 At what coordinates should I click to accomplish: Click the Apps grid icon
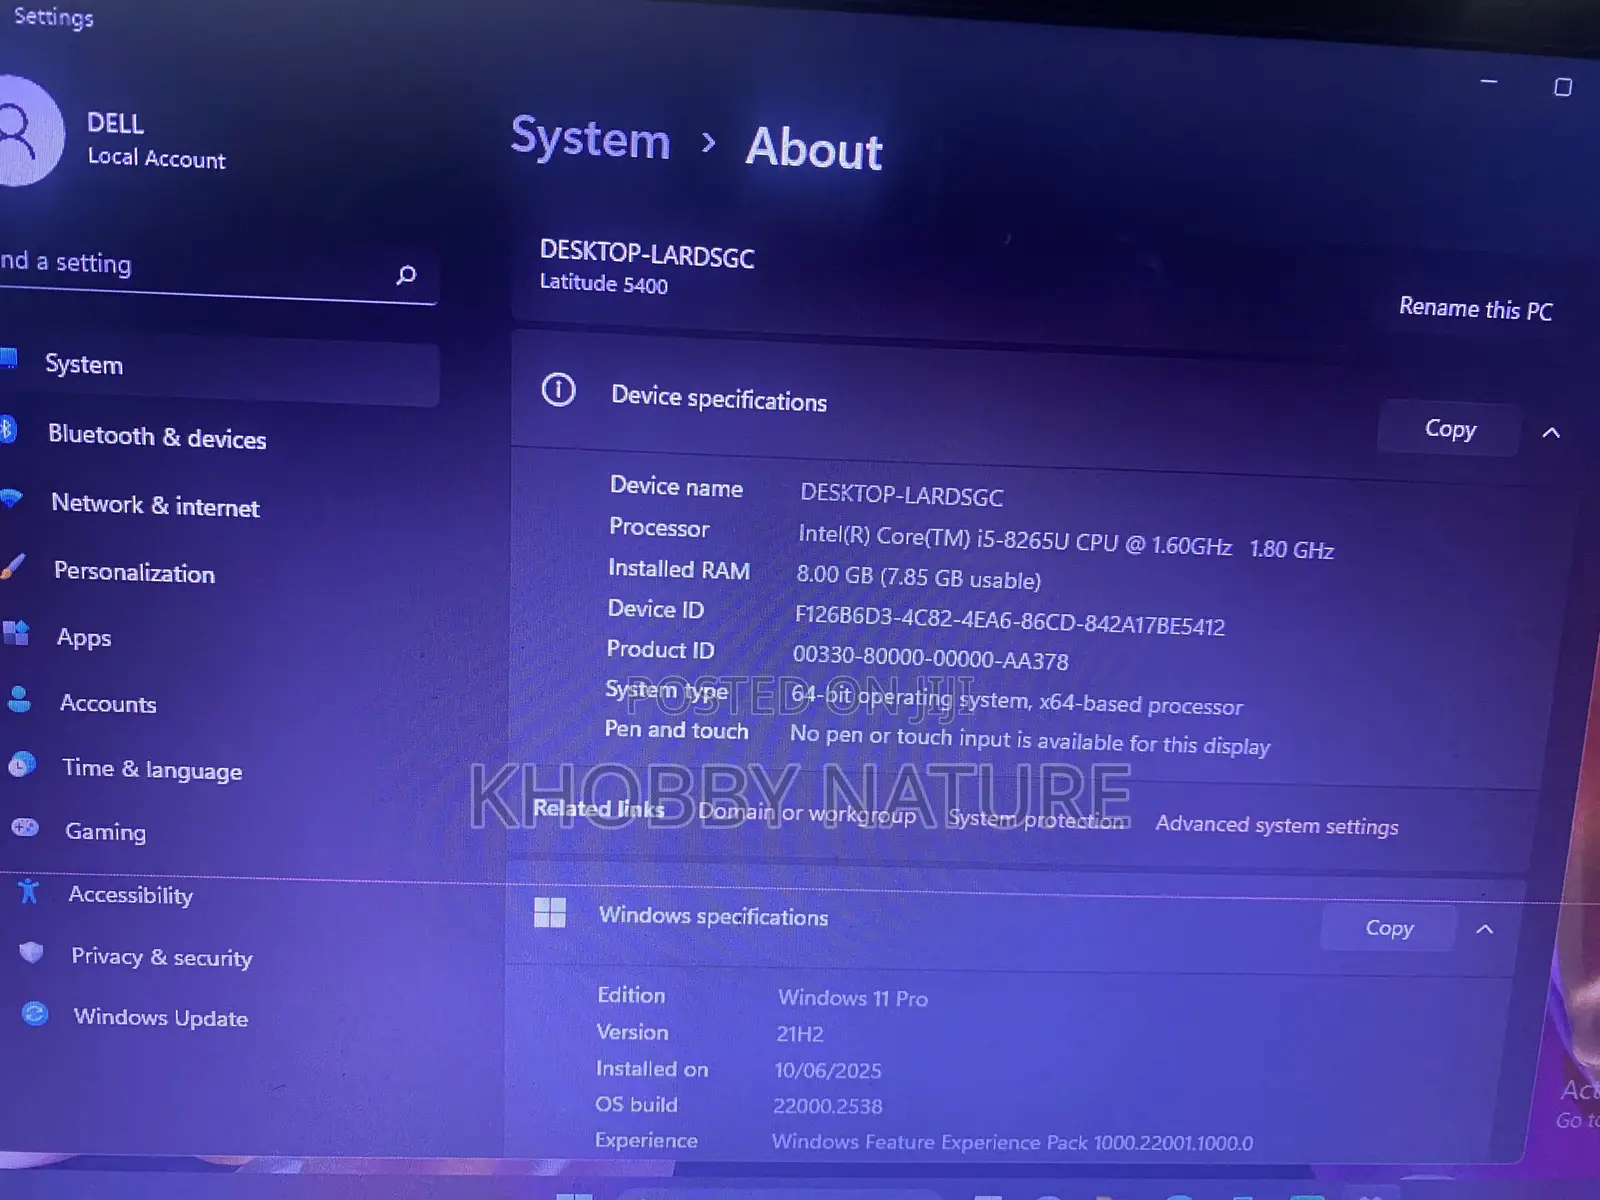coord(15,632)
